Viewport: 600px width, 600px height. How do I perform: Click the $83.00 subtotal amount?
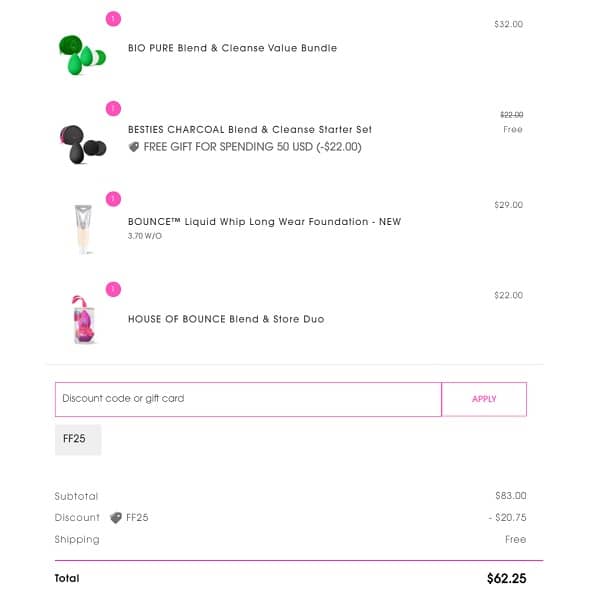click(510, 496)
